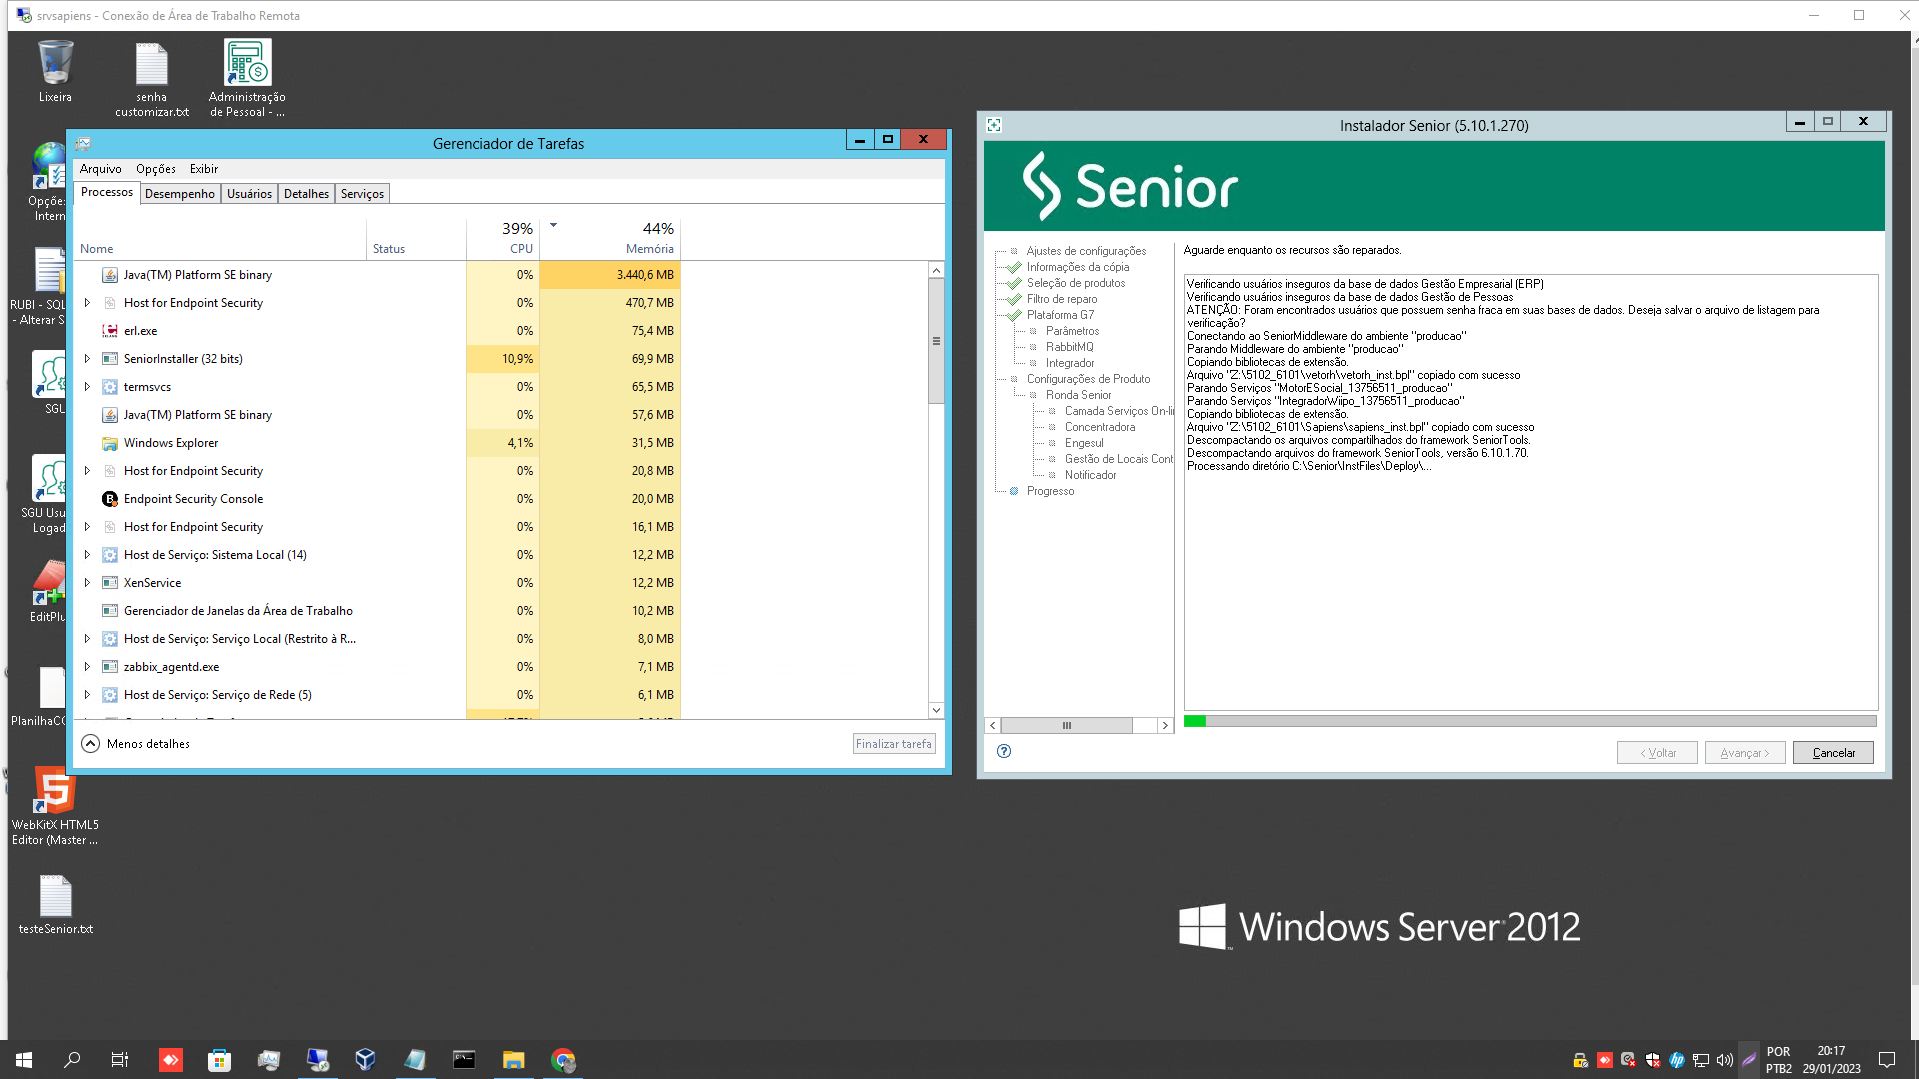Open the network tray icon
Screen dimensions: 1919x1079
[1701, 1060]
